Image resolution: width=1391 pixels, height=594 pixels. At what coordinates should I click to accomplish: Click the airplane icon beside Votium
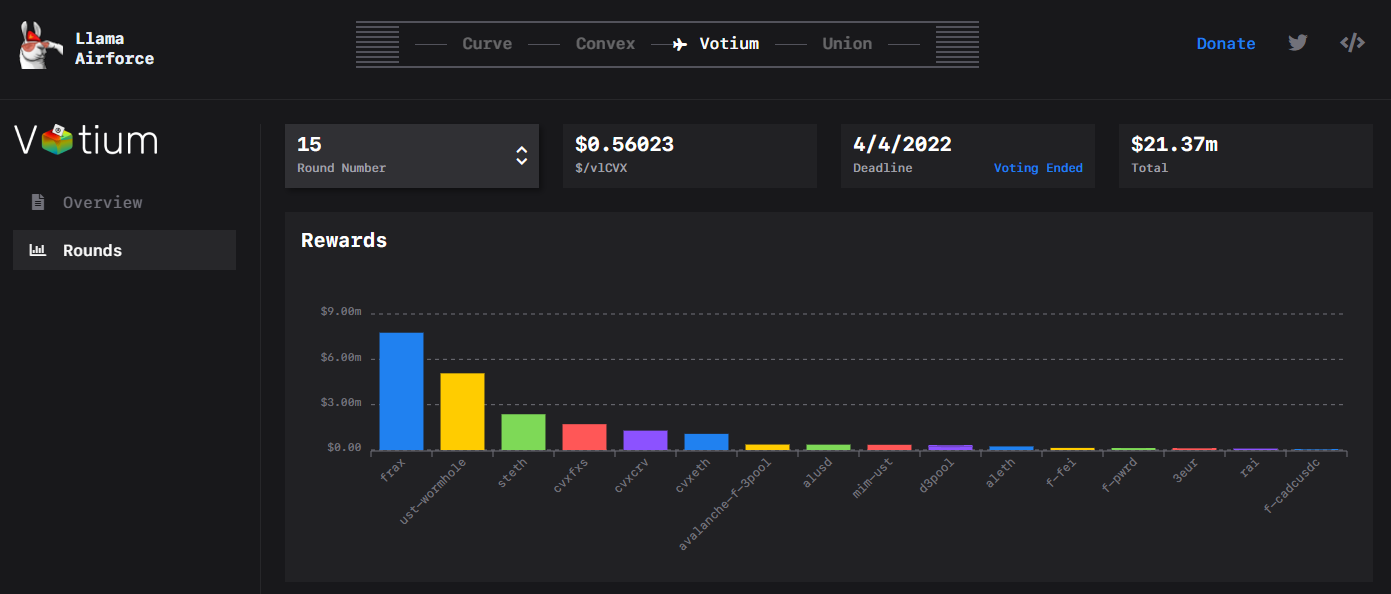(x=680, y=44)
